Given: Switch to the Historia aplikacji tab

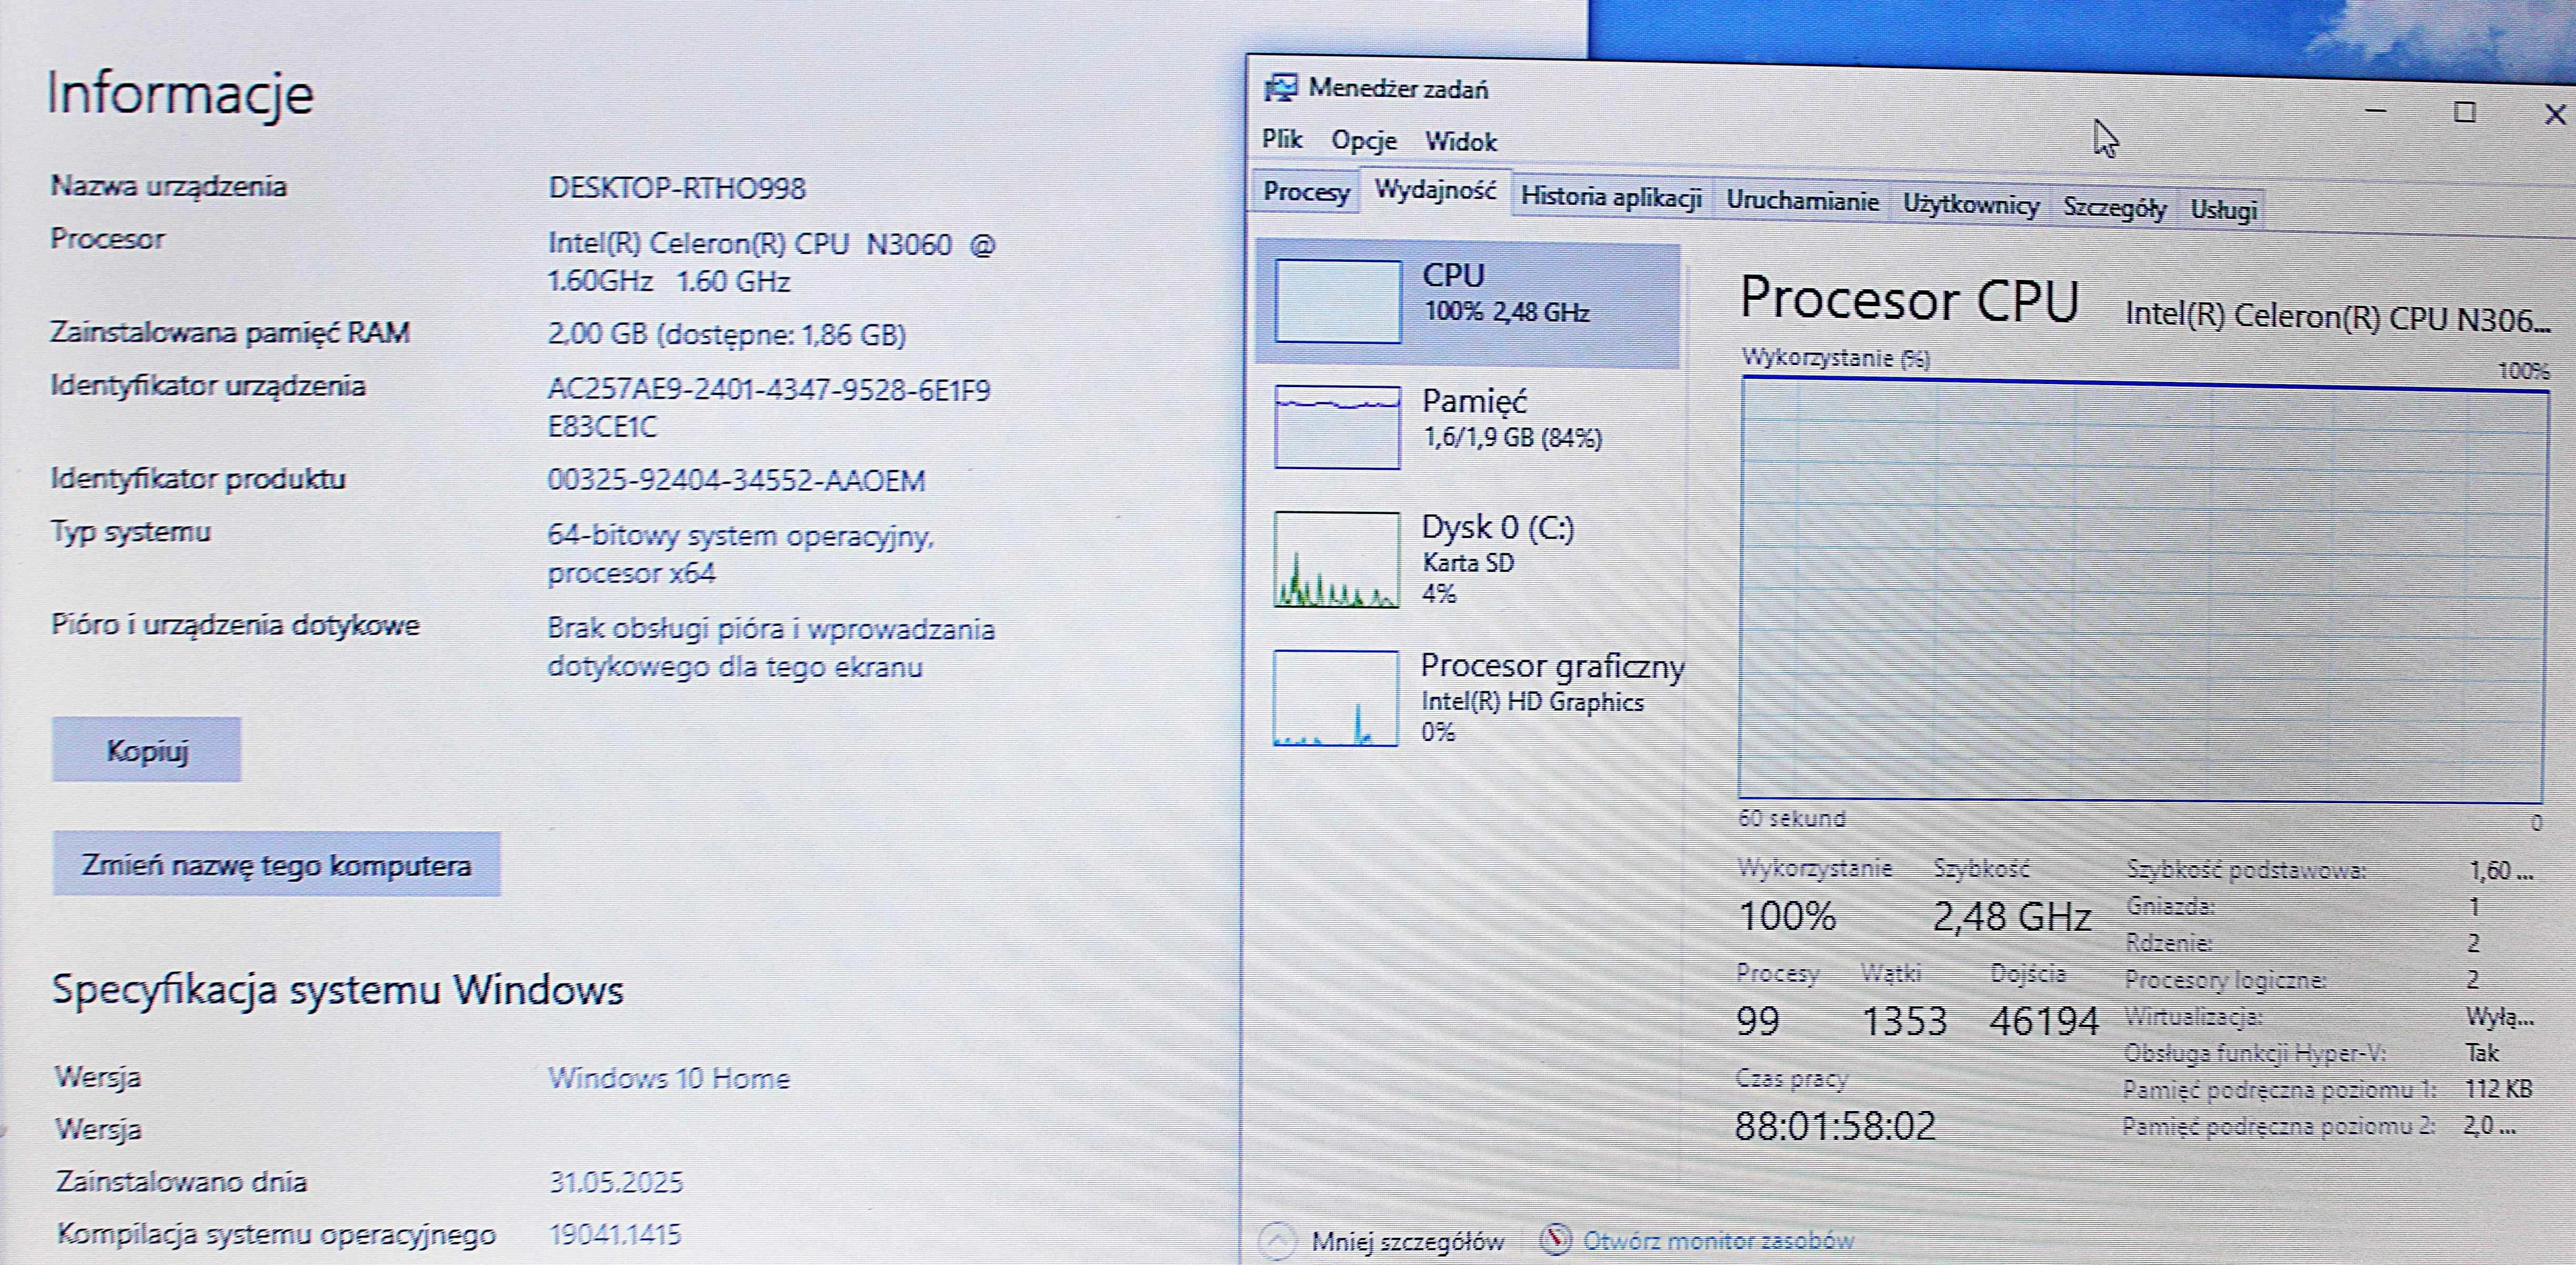Looking at the screenshot, I should (x=1612, y=198).
